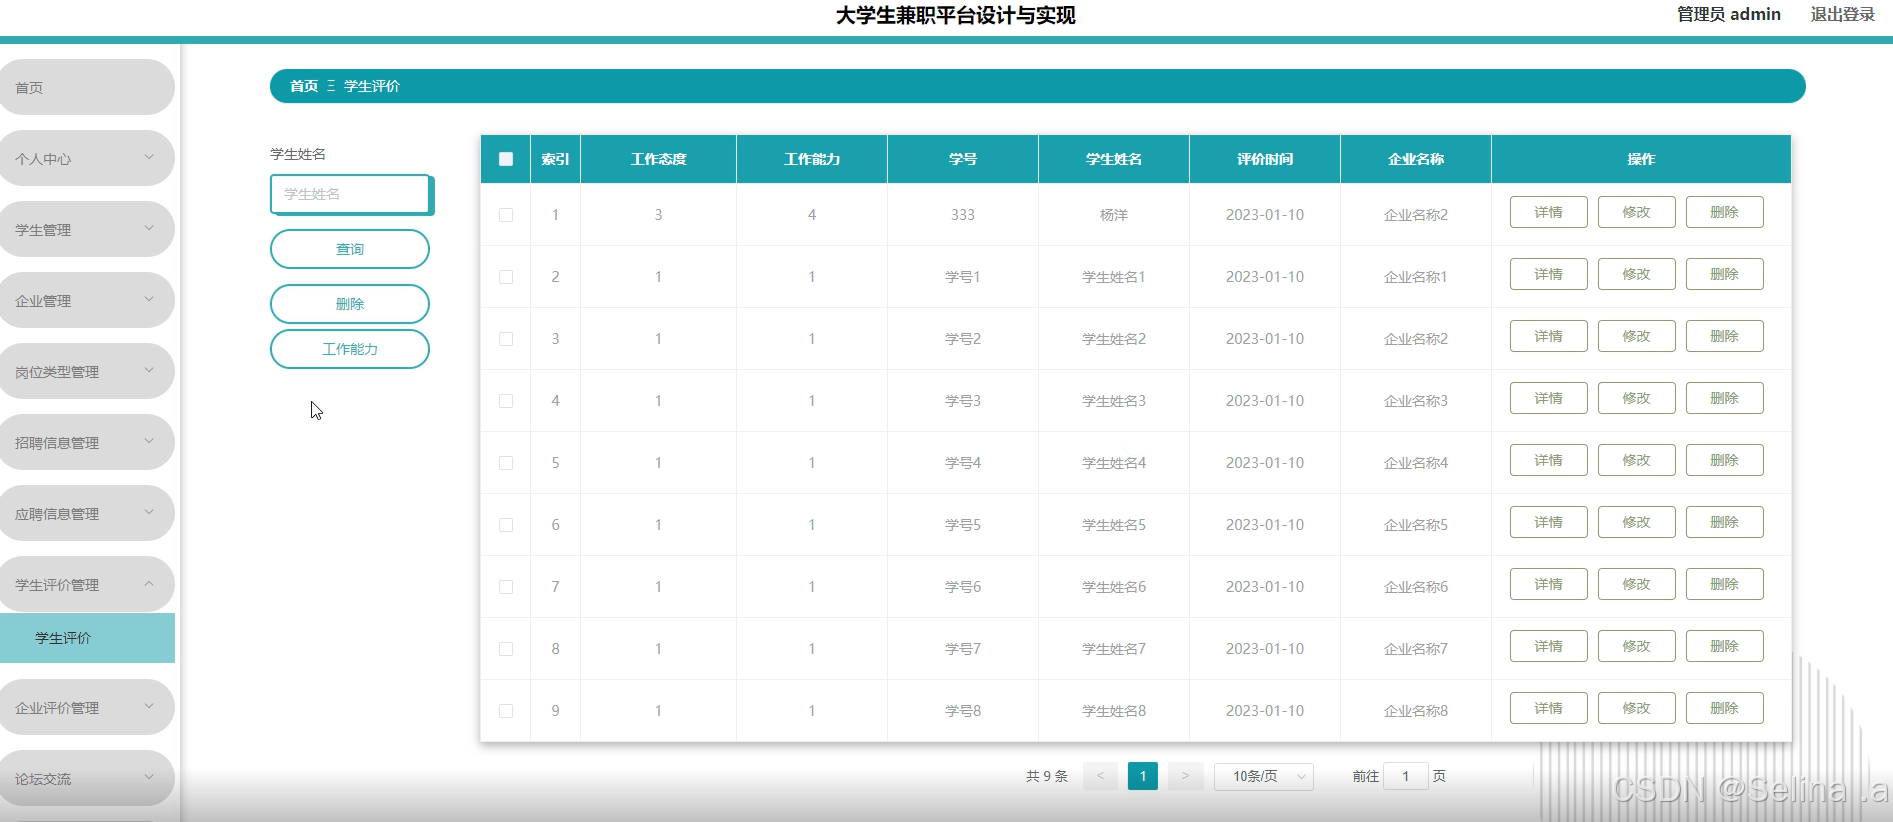Click 退出登录 to log out
1893x822 pixels.
click(1842, 14)
